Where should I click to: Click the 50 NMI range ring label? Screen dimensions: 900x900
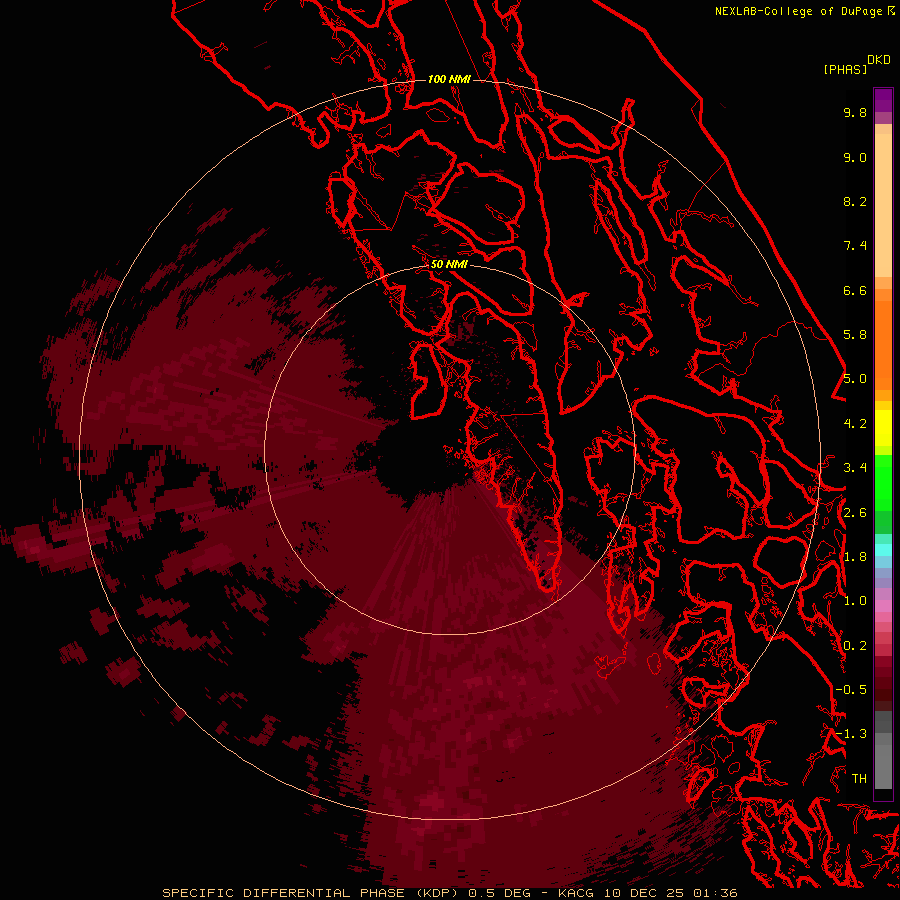(x=449, y=264)
